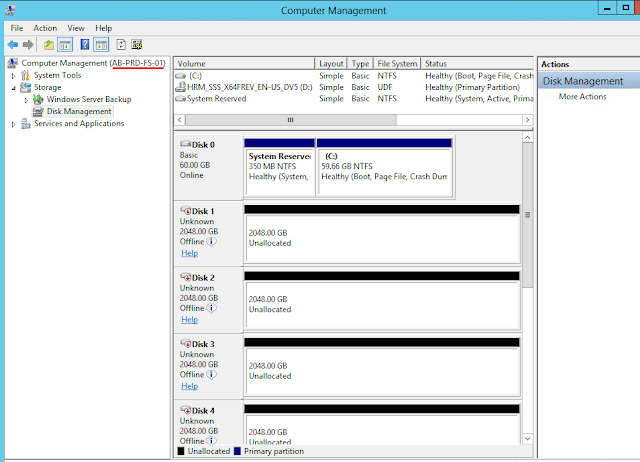Expand the Windows Server Backup node
The width and height of the screenshot is (640, 462).
(26, 100)
